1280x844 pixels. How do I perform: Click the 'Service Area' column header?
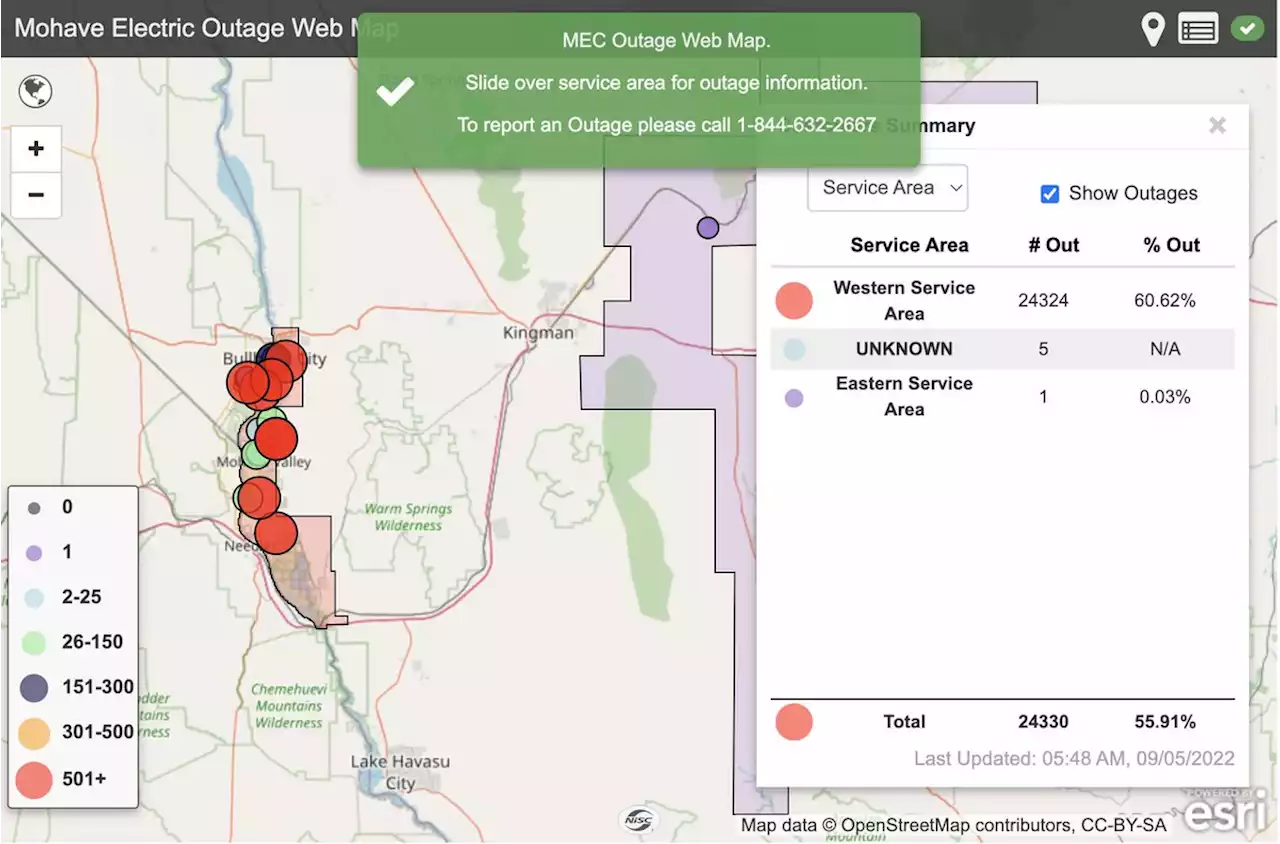click(909, 245)
